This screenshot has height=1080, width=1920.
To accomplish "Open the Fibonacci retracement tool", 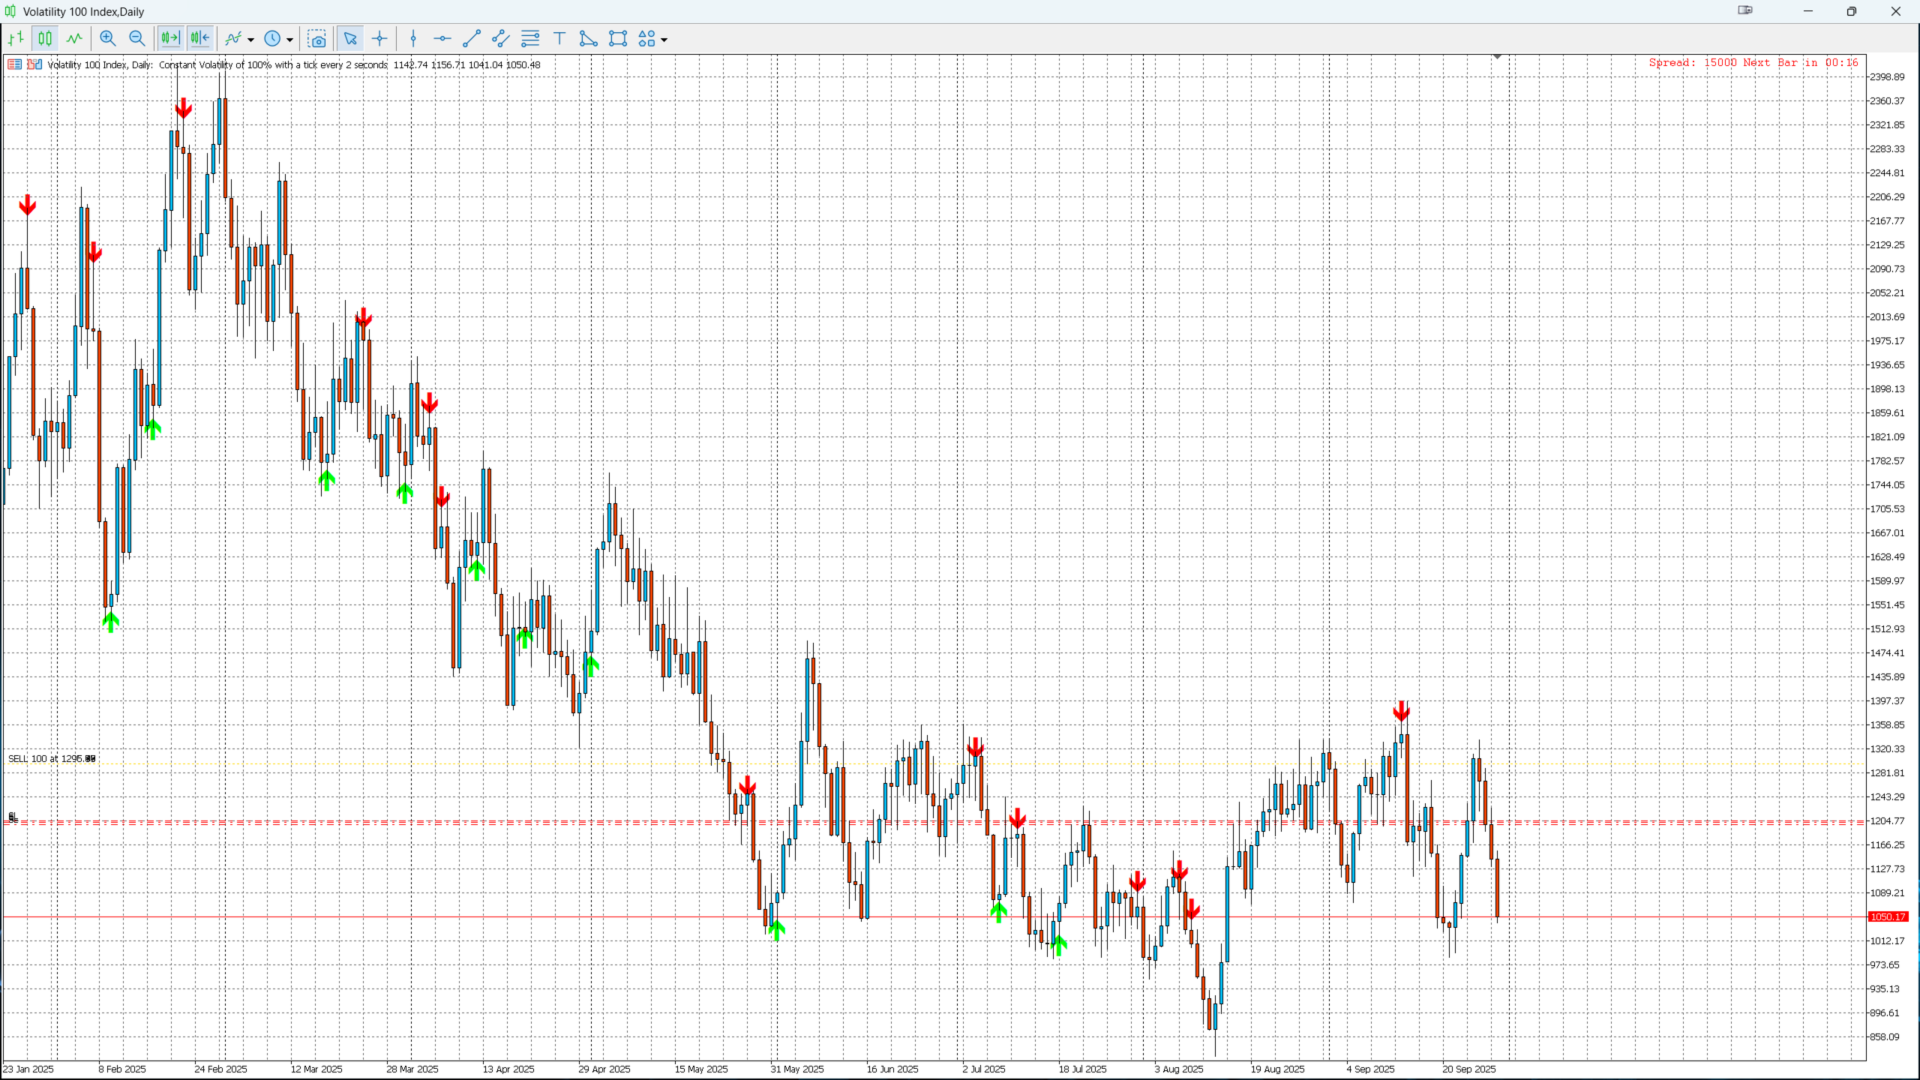I will [x=530, y=39].
